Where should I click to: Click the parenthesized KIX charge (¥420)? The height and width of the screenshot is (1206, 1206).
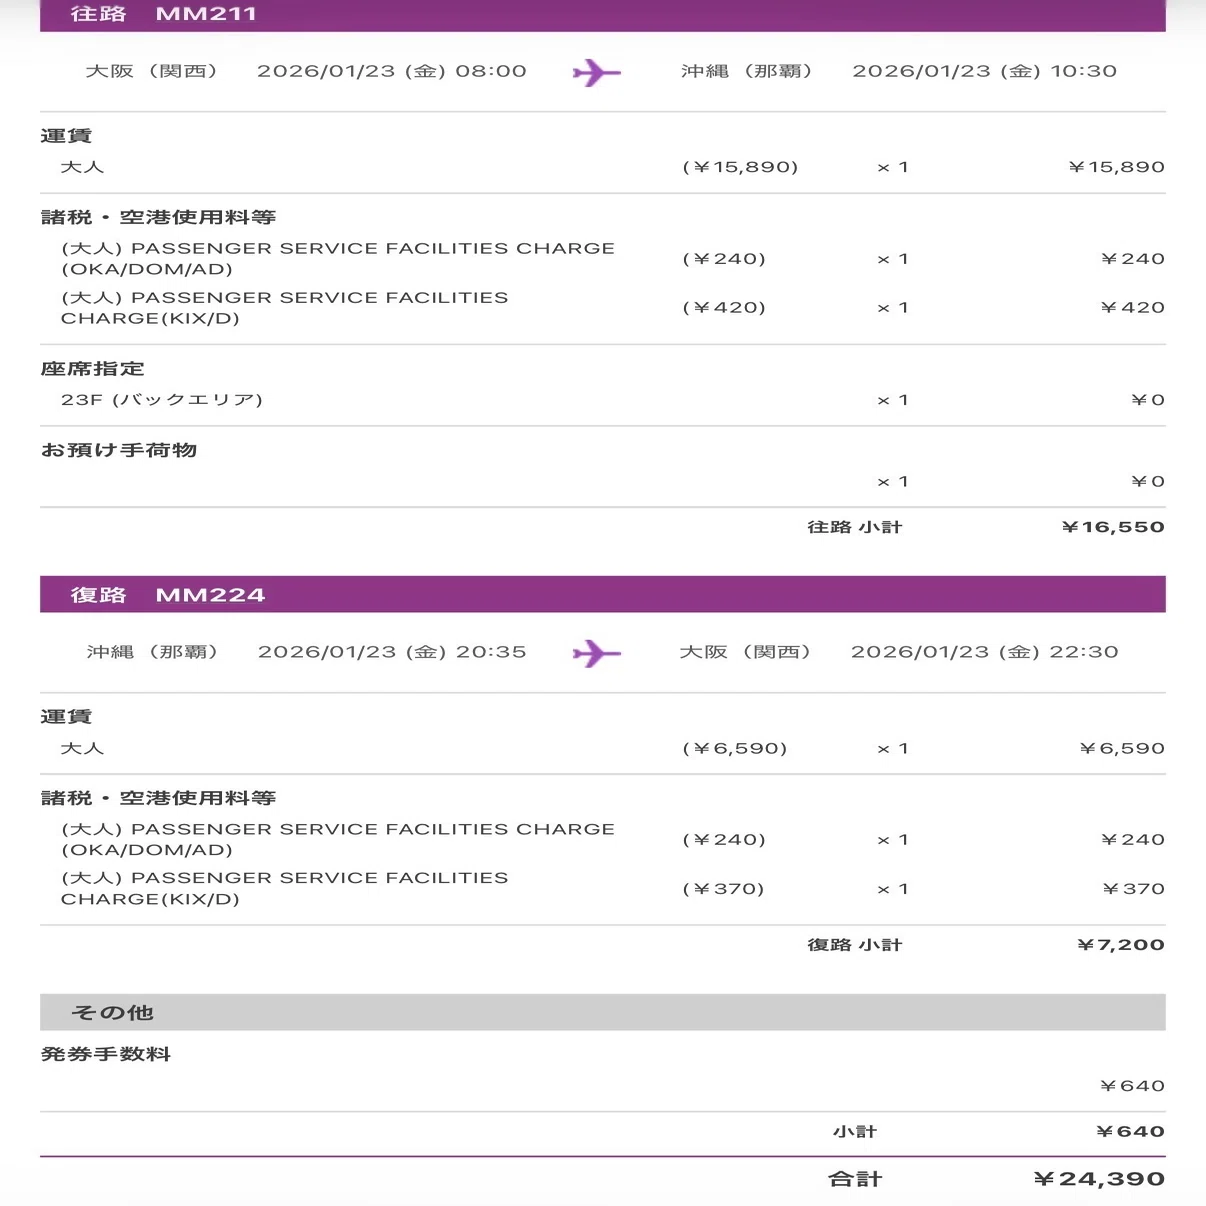tap(724, 307)
